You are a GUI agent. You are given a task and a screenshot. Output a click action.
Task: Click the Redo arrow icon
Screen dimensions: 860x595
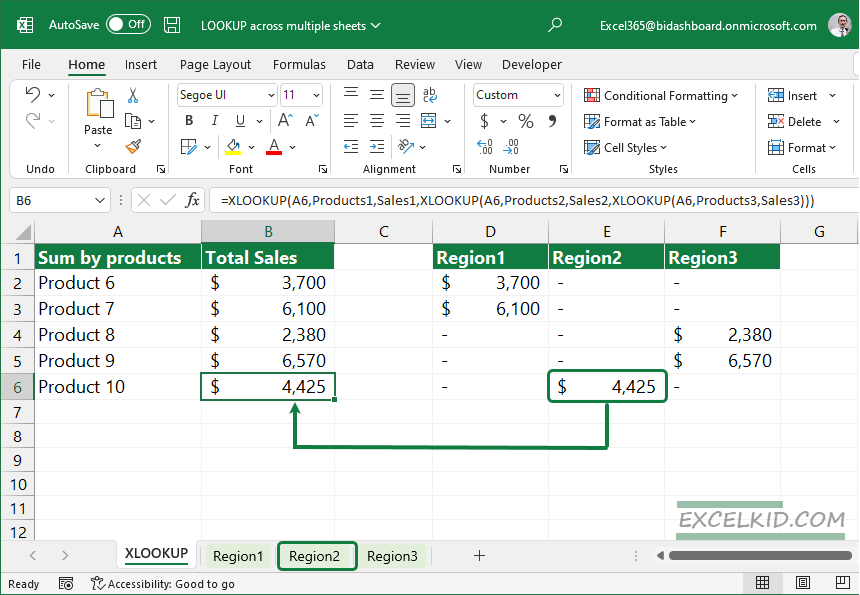(32, 121)
